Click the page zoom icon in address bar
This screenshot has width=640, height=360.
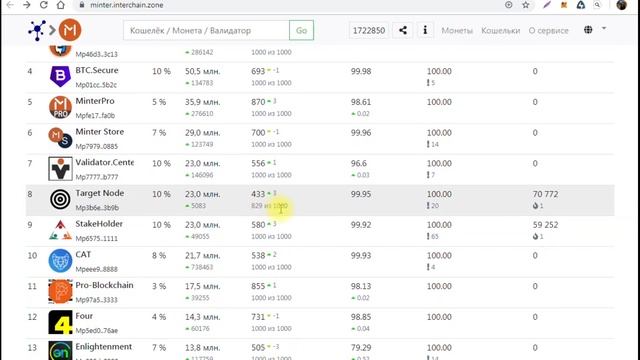point(509,5)
